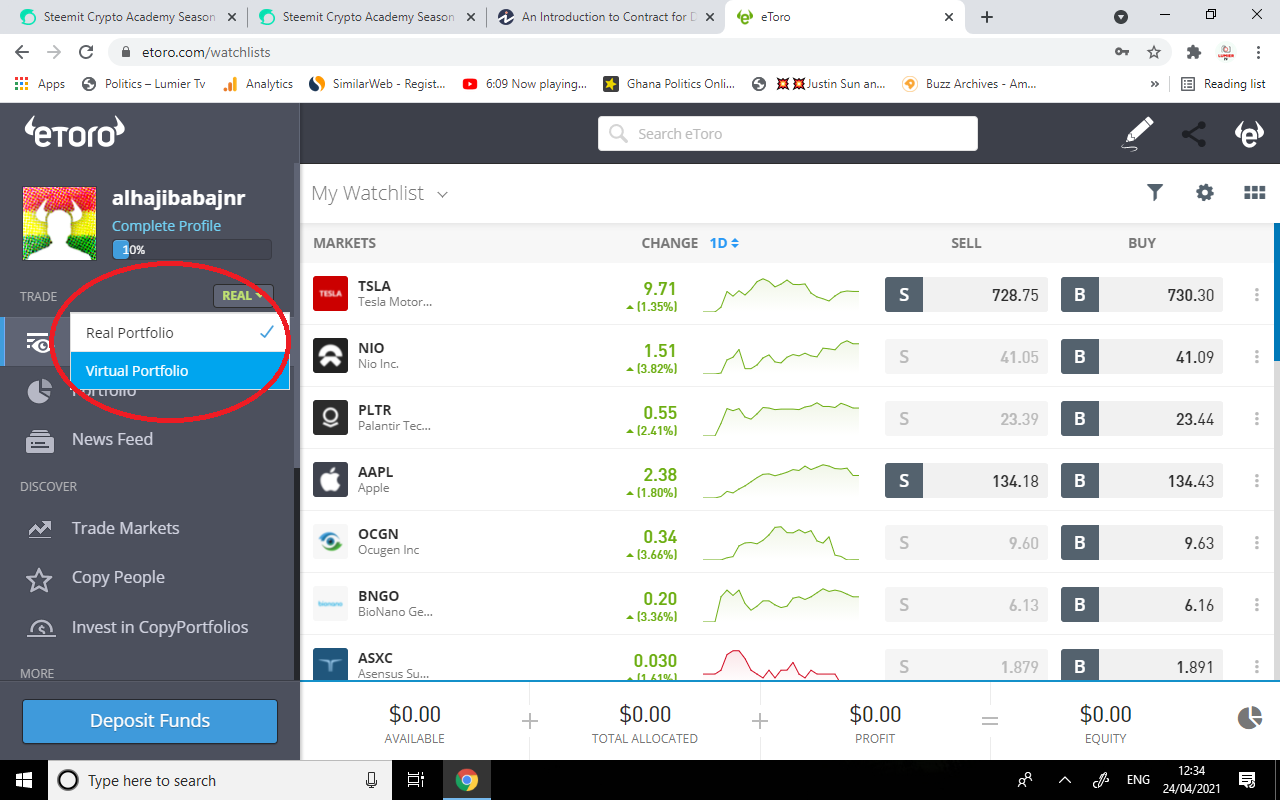Viewport: 1280px width, 800px height.
Task: Open Chrome profile dropdown arrow
Action: [x=1121, y=17]
